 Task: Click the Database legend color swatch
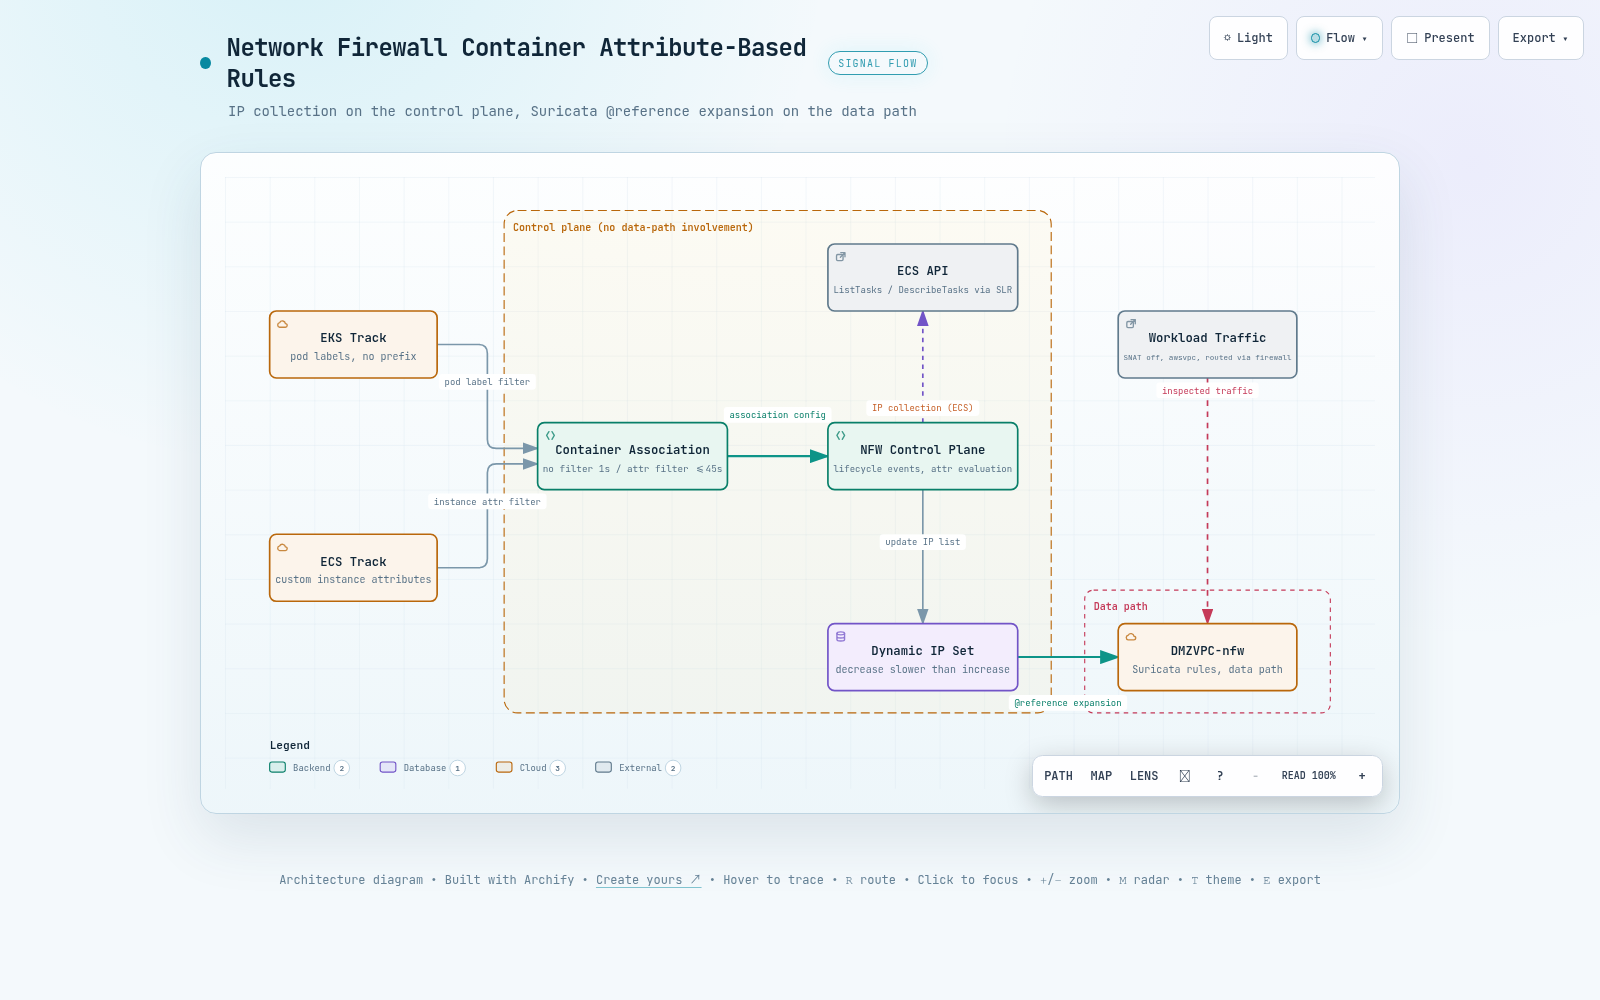click(388, 767)
